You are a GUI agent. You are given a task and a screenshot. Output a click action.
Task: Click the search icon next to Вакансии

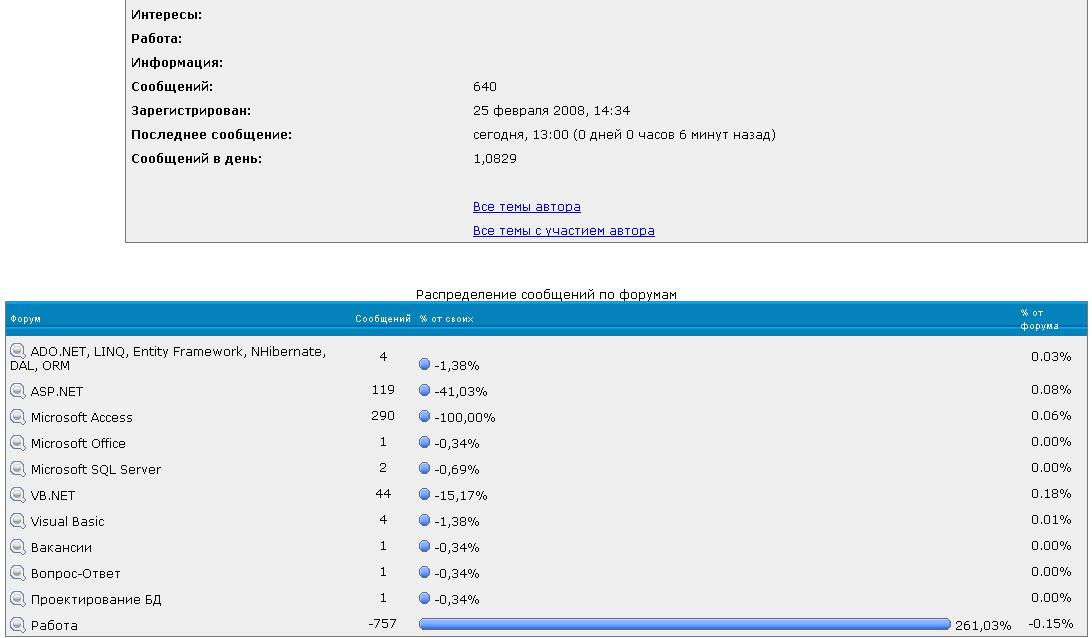point(17,547)
